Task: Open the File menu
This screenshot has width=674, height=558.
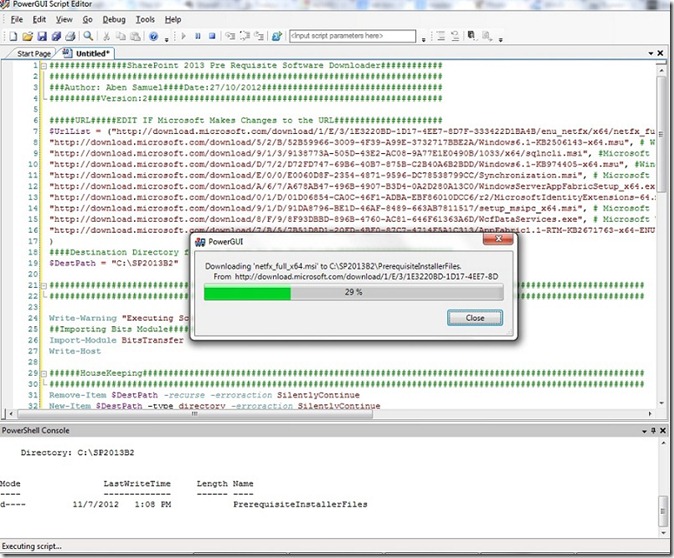Action: [x=17, y=19]
